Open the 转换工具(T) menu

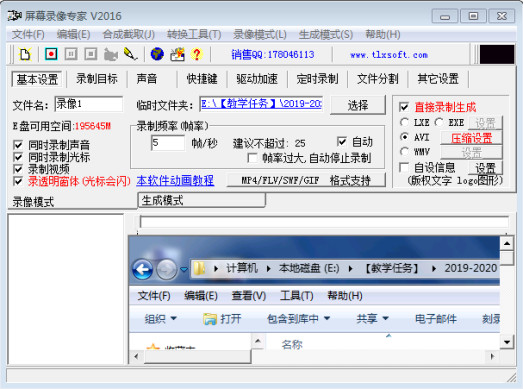tap(194, 34)
